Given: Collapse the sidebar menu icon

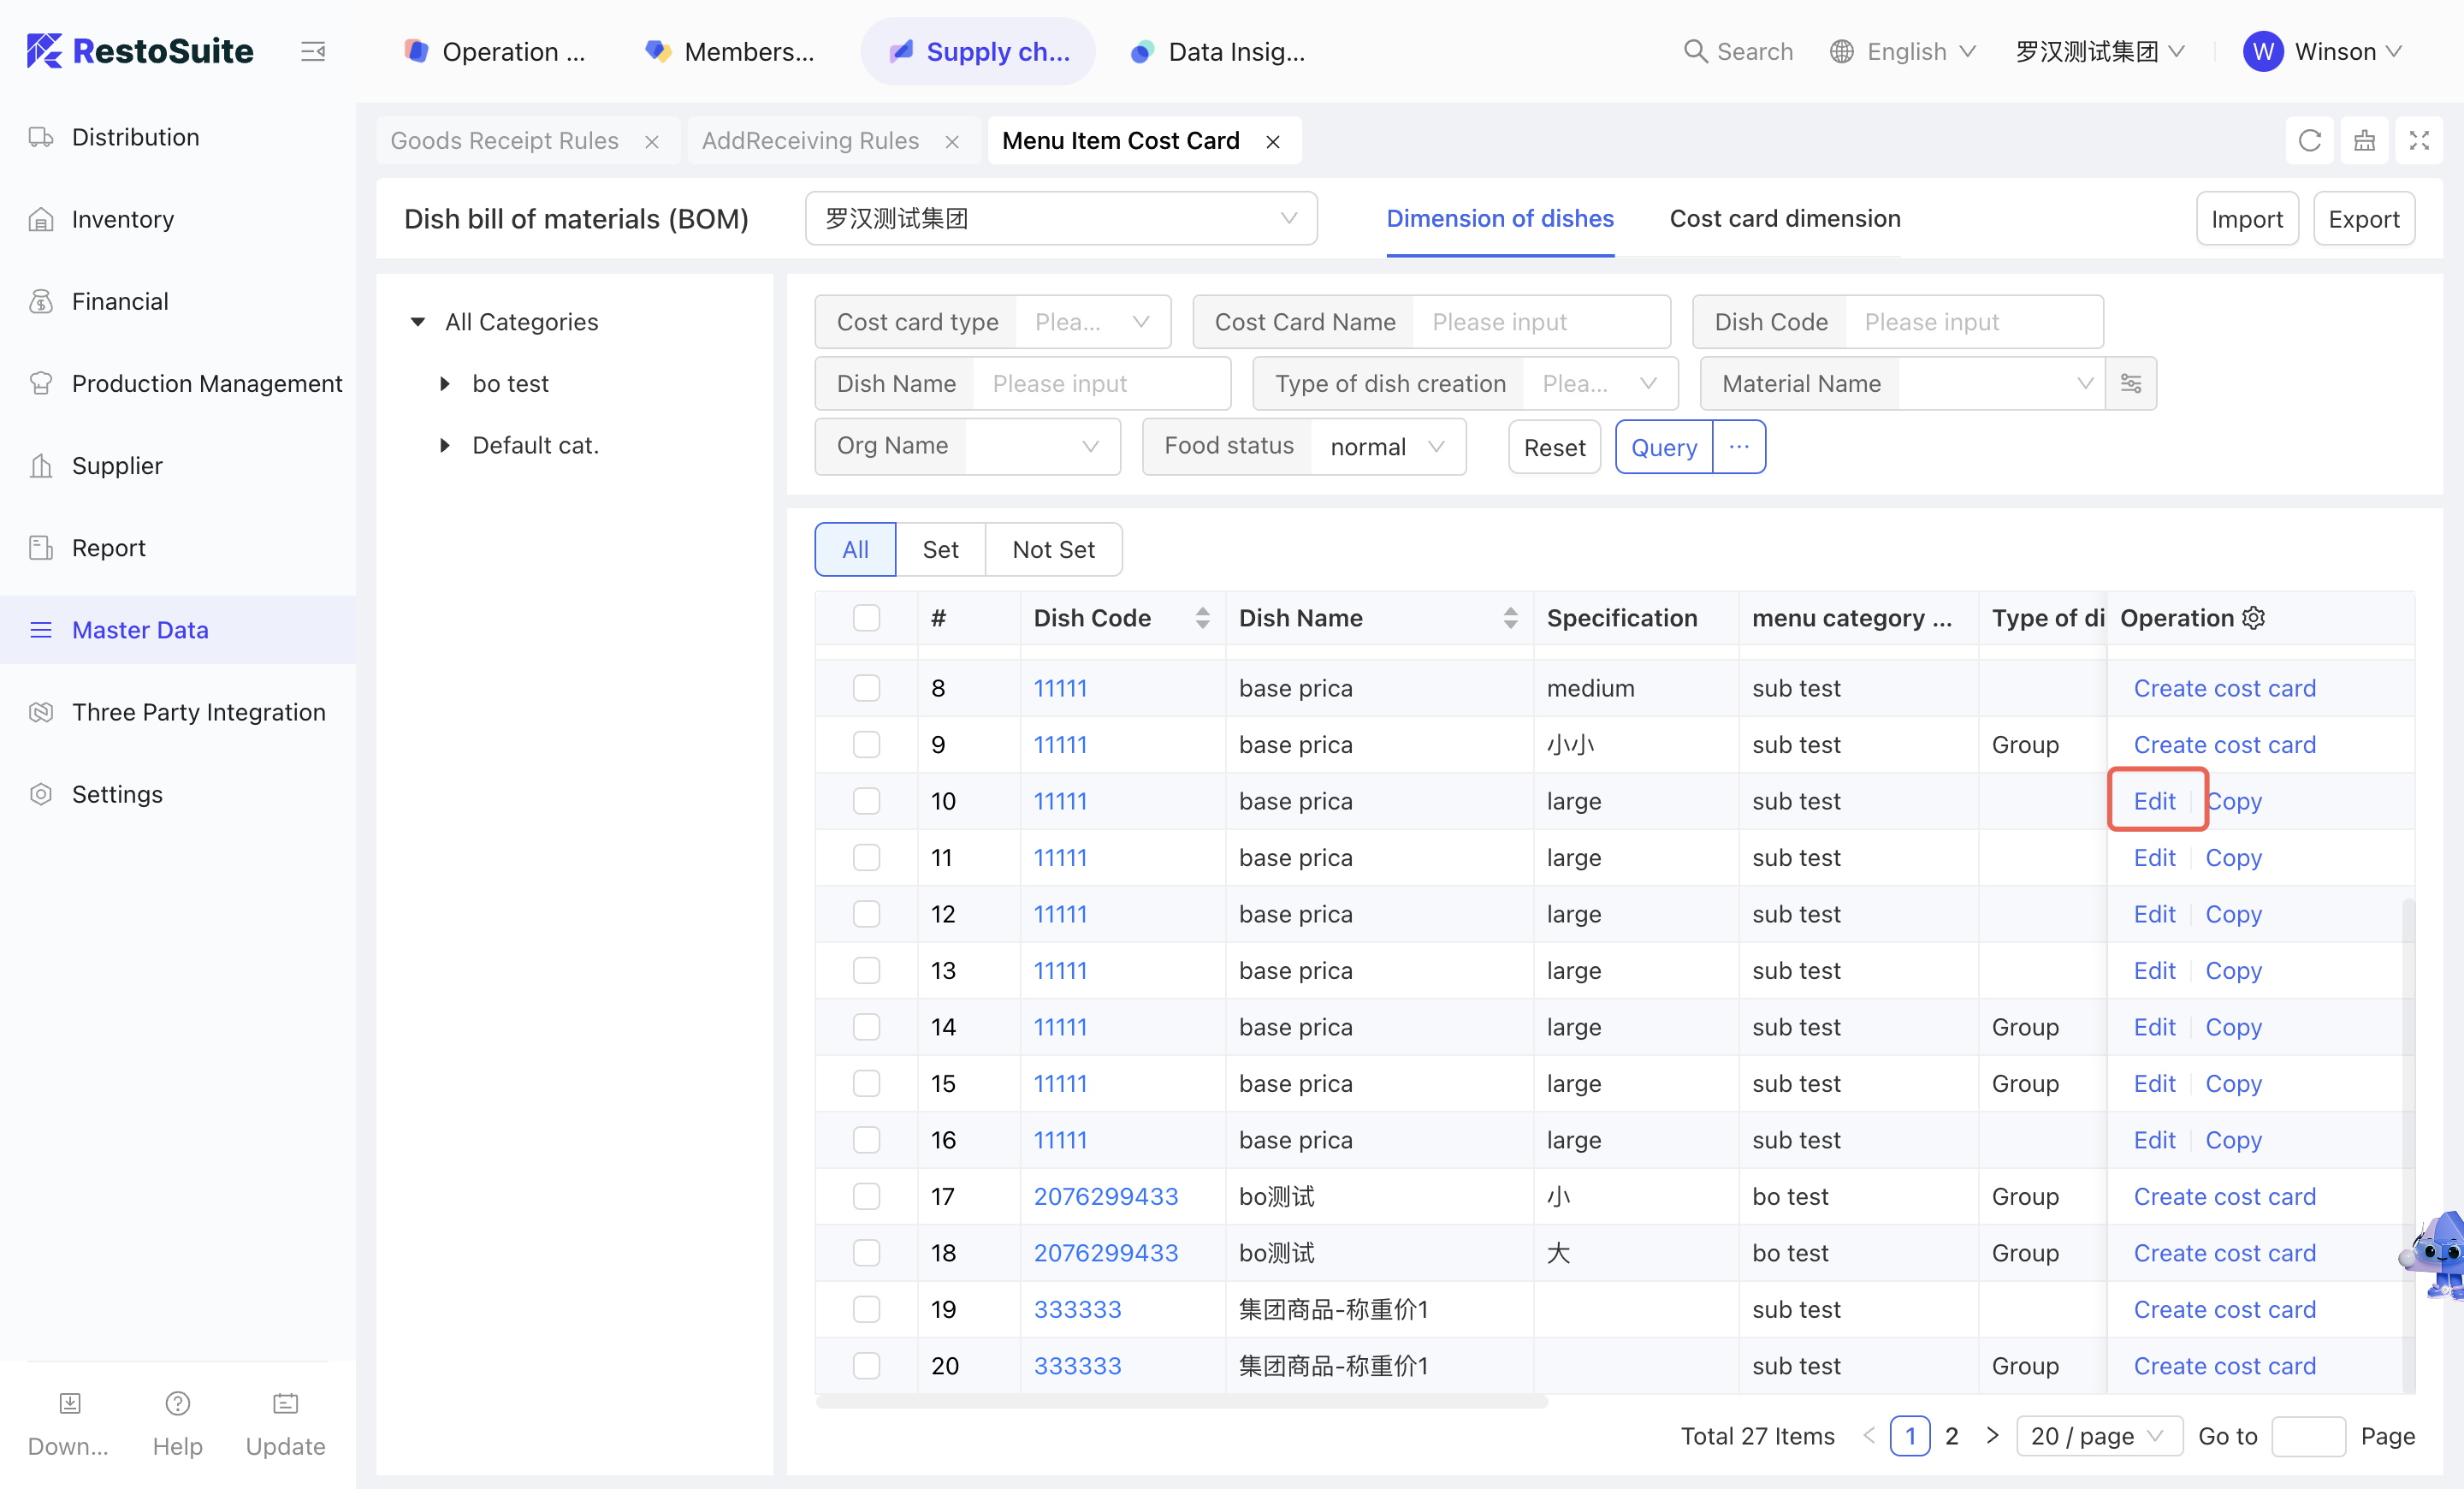Looking at the screenshot, I should (313, 51).
